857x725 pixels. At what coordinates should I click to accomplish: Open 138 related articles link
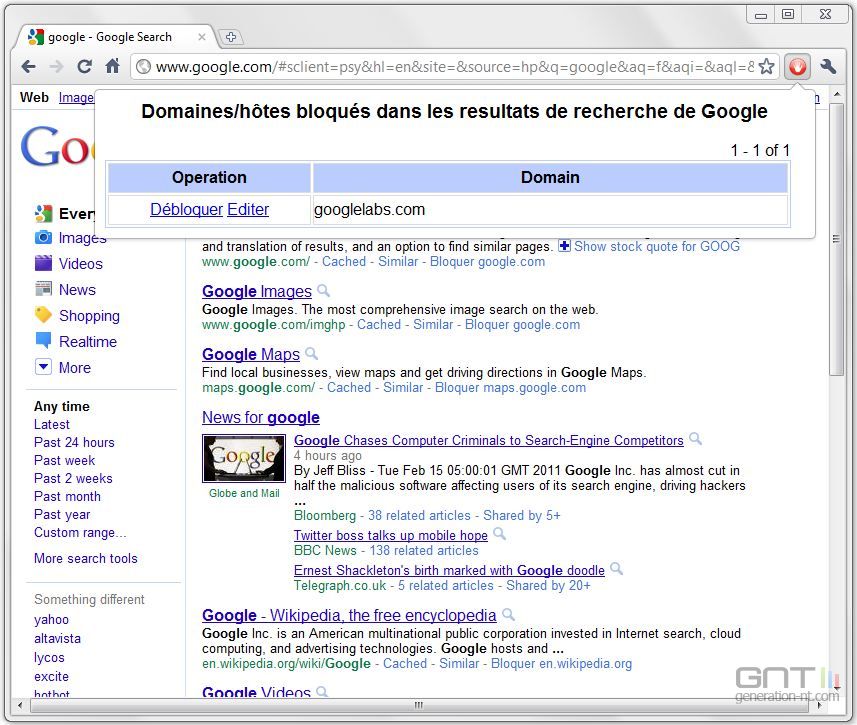click(424, 551)
